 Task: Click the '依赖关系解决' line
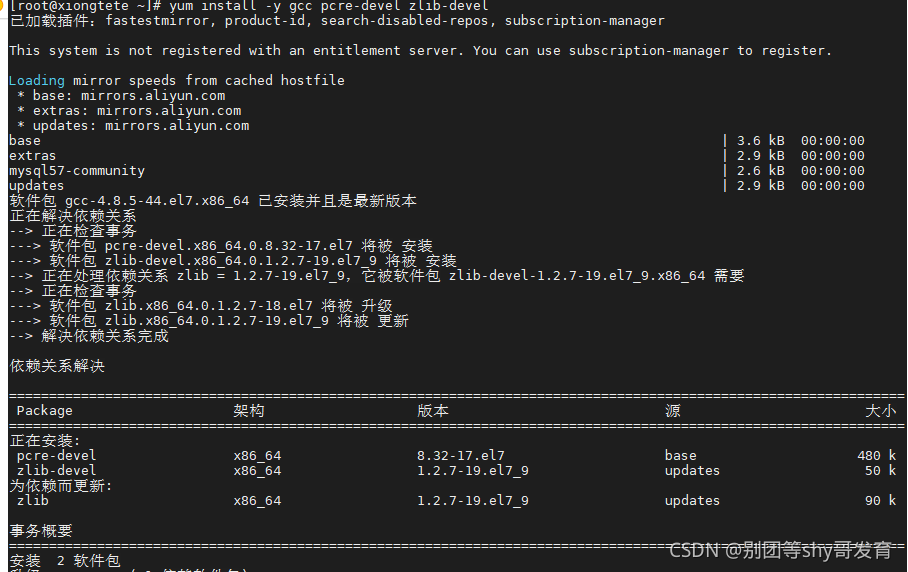(57, 366)
